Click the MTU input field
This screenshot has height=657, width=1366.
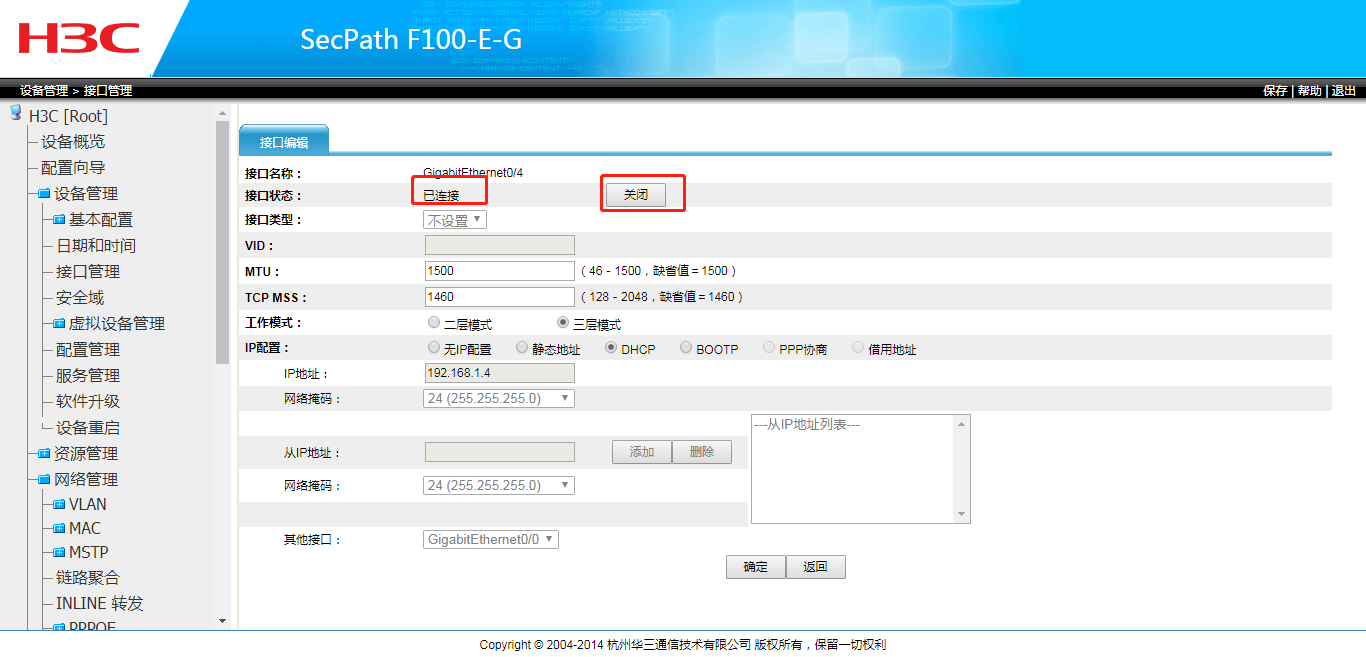point(500,271)
